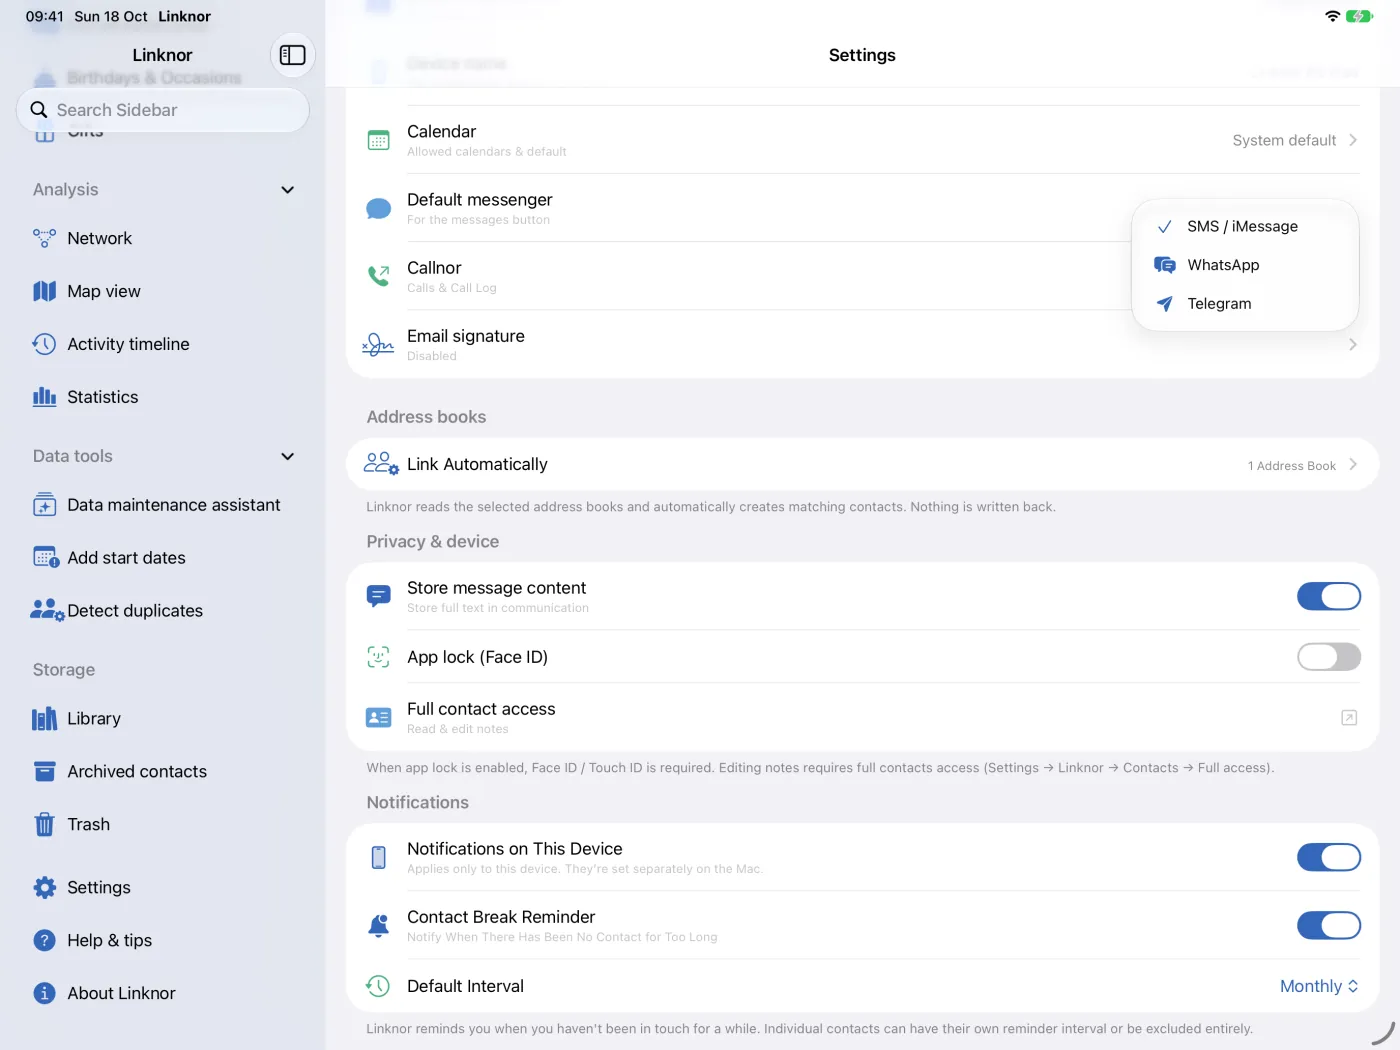Click the 'Trash' sidebar label
Image resolution: width=1400 pixels, height=1050 pixels.
89,824
